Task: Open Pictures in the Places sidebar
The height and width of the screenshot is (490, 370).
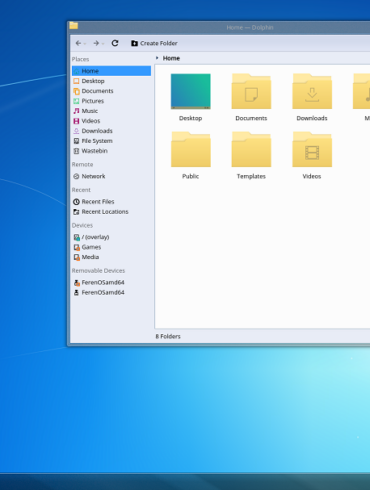Action: point(111,101)
